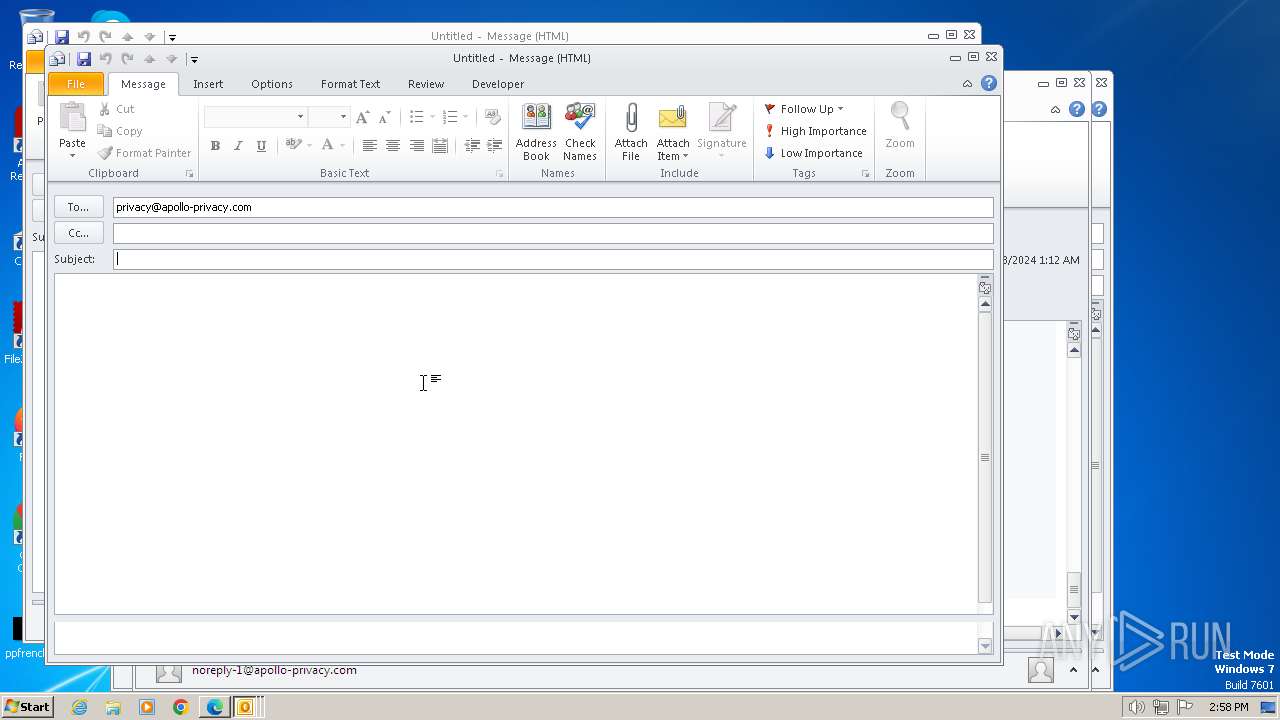Toggle Underline formatting
The height and width of the screenshot is (720, 1280).
[x=261, y=146]
